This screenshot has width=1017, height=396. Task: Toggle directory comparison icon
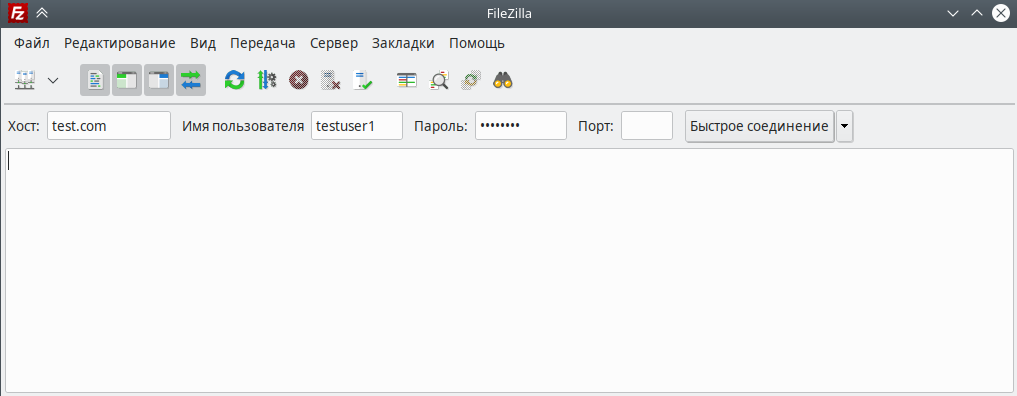pos(439,80)
